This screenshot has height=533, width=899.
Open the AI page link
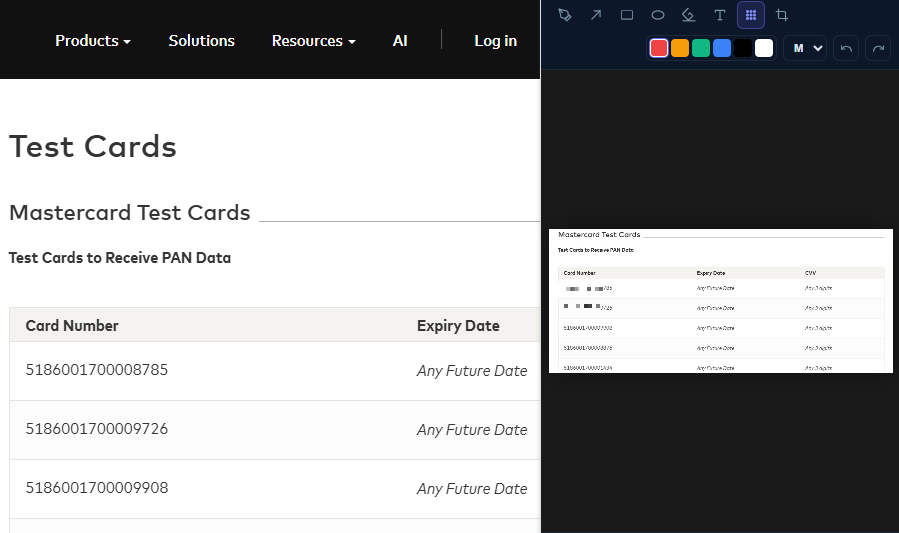click(x=400, y=41)
